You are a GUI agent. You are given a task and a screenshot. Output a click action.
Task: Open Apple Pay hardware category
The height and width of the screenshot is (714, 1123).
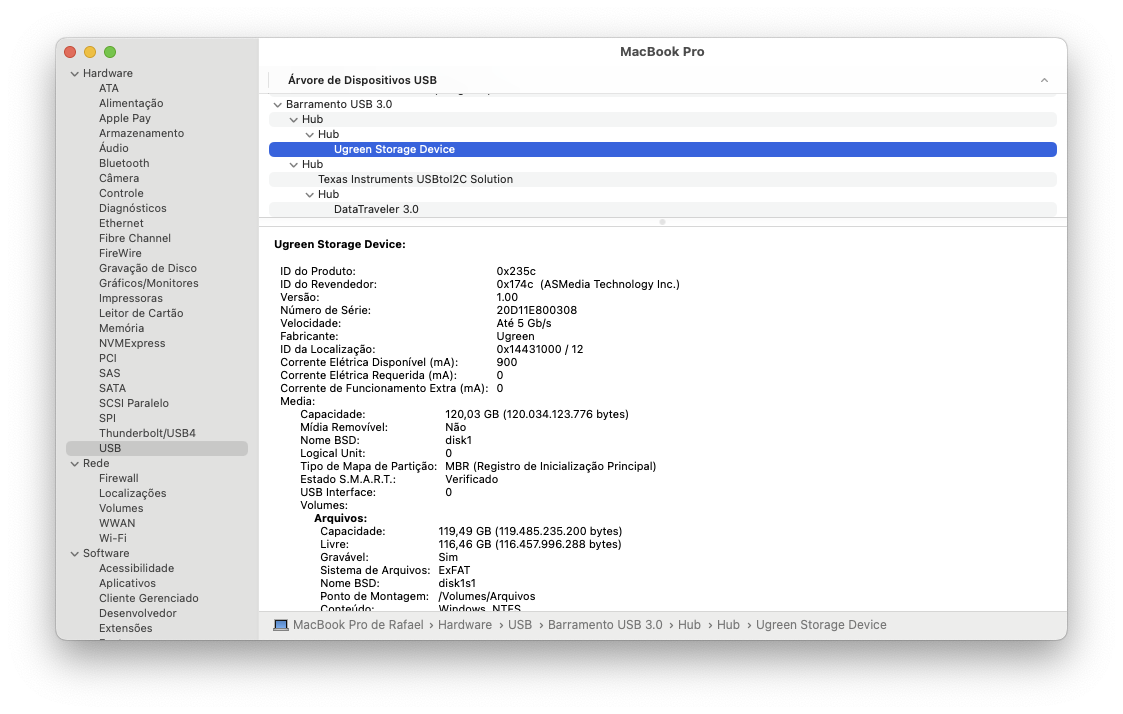[x=125, y=118]
